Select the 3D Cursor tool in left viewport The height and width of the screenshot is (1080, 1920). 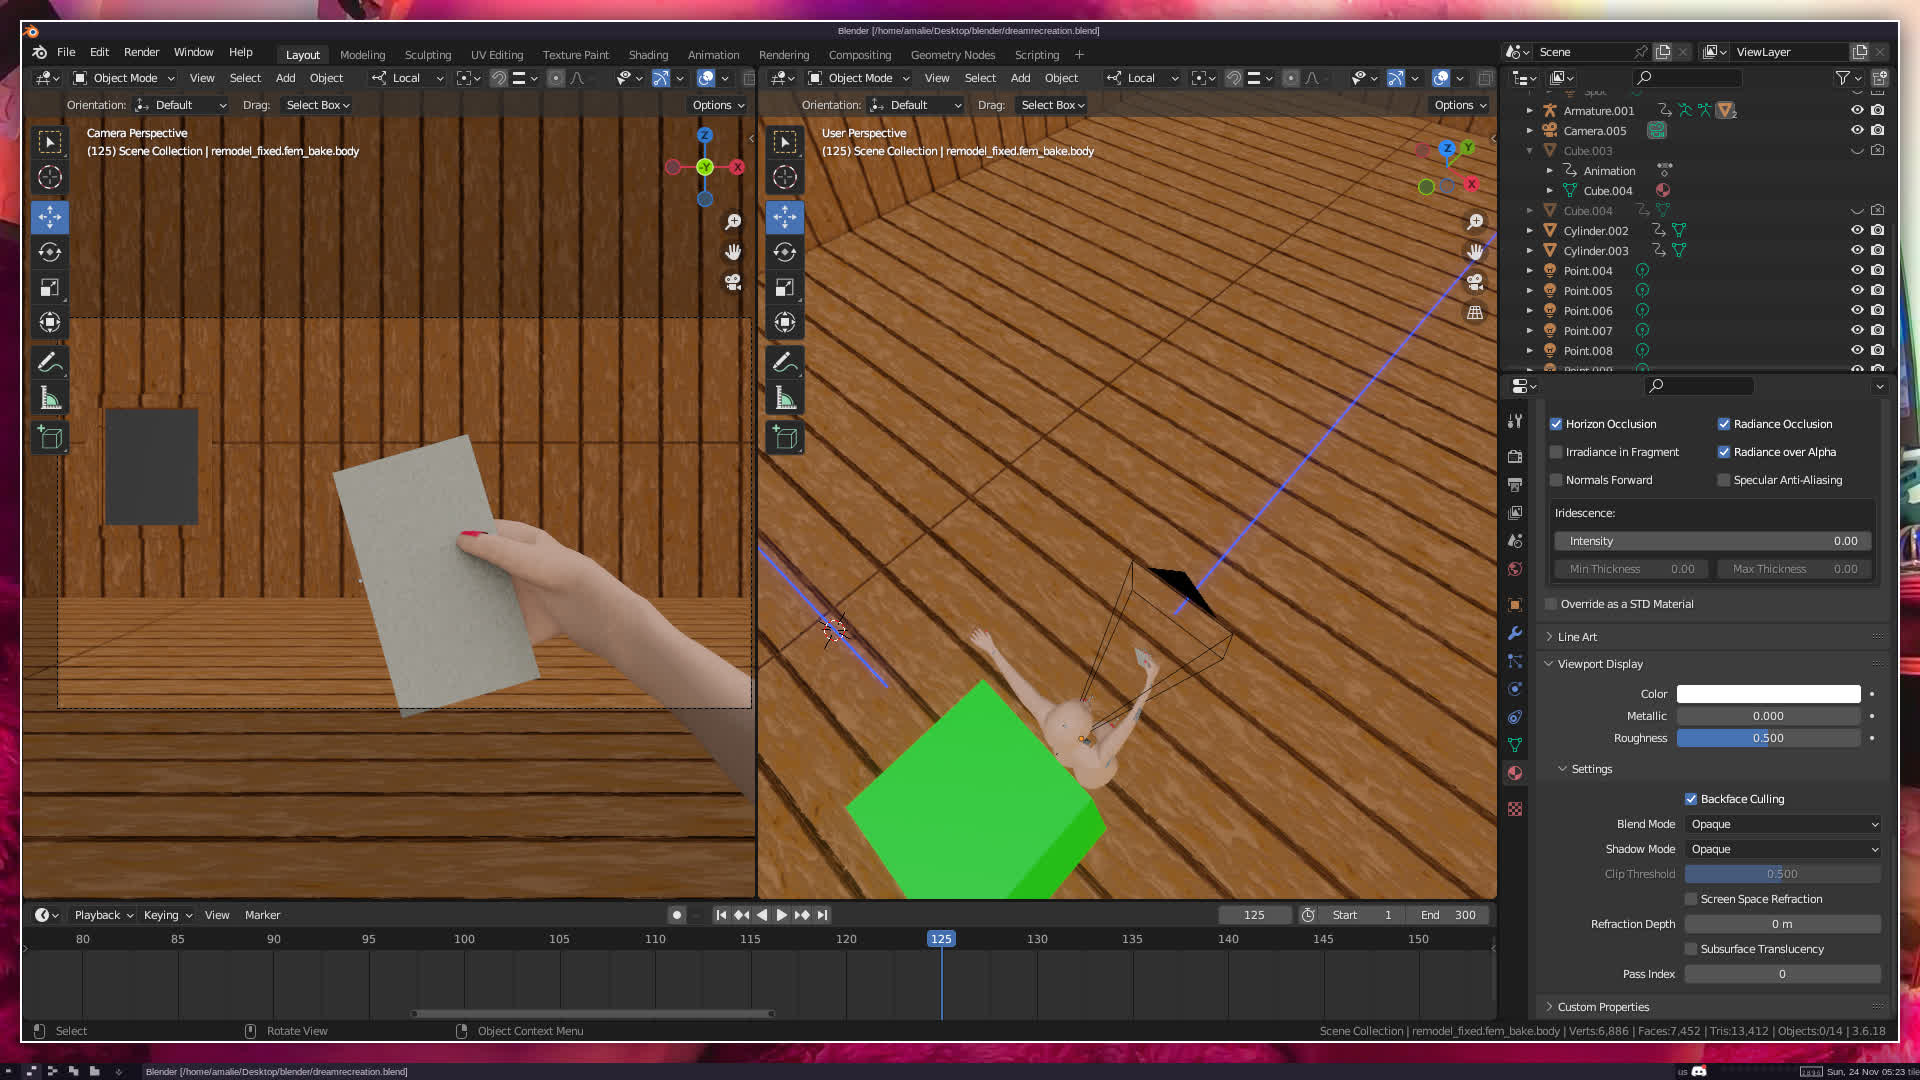click(x=50, y=178)
